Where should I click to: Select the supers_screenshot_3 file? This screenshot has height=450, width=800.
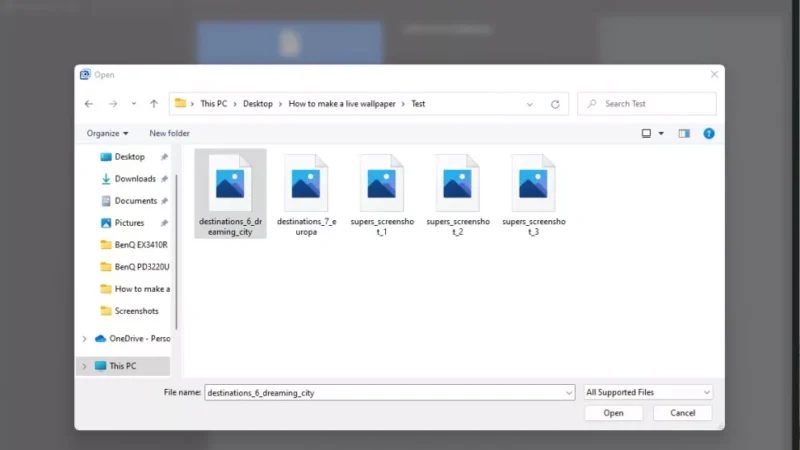point(534,195)
